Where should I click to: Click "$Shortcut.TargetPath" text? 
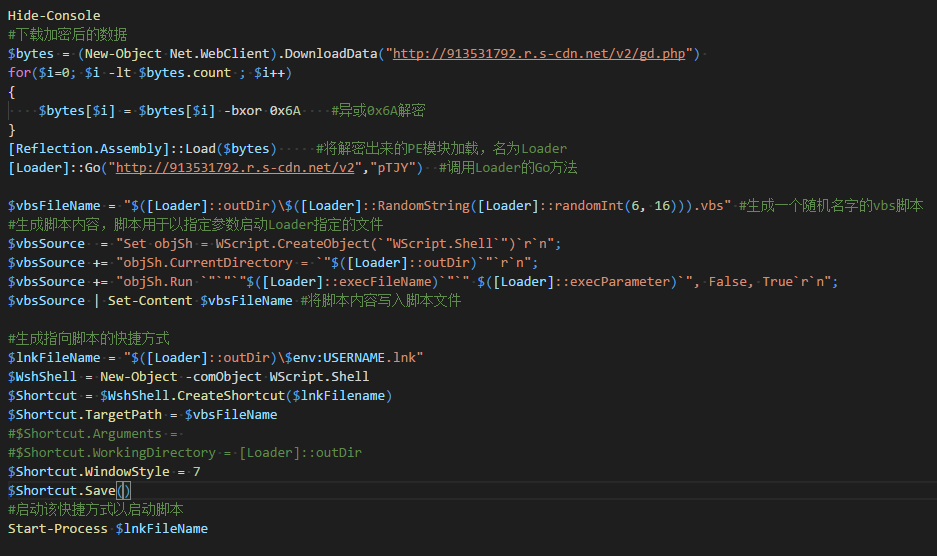pyautogui.click(x=84, y=415)
